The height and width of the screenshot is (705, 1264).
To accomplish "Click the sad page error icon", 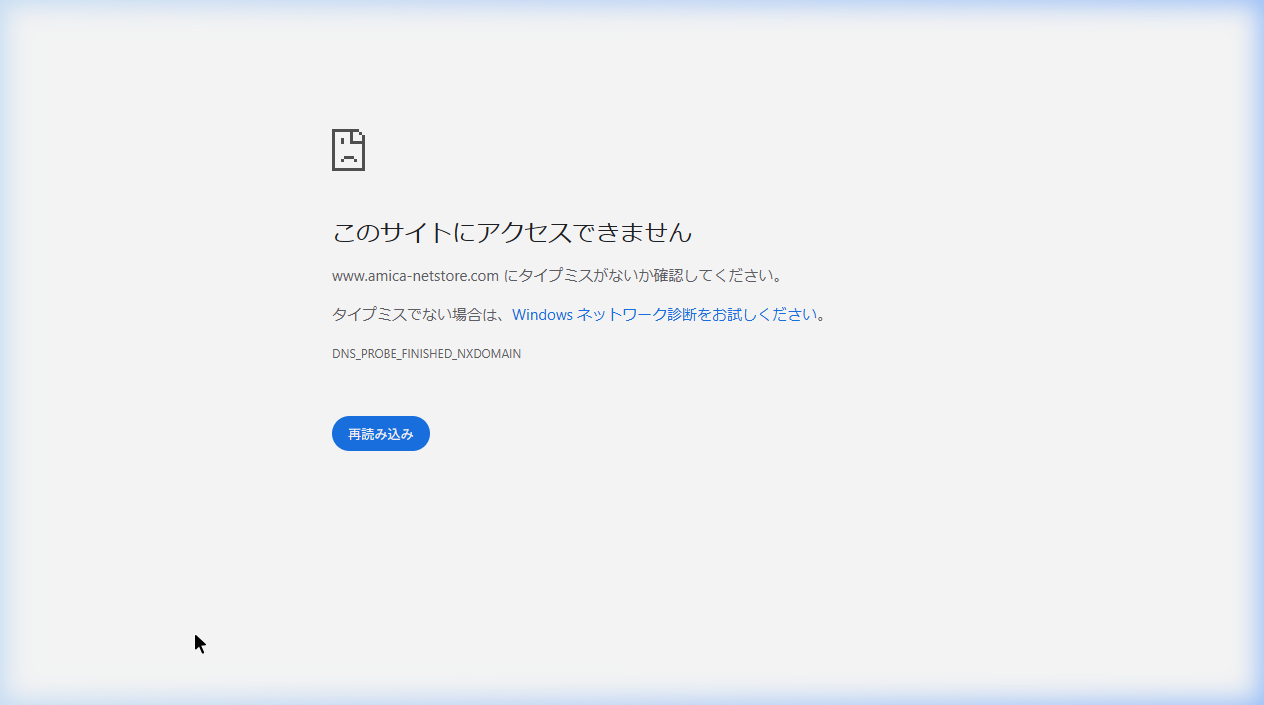I will (x=348, y=150).
